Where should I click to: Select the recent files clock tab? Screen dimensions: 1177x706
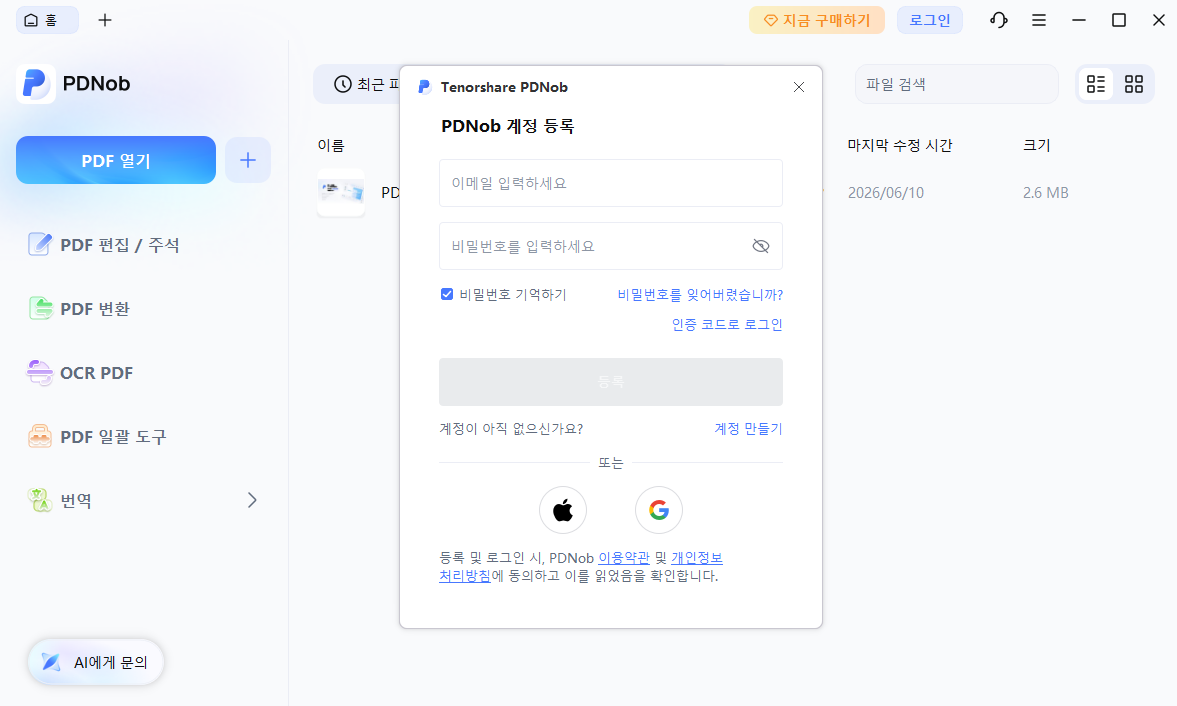coord(357,84)
